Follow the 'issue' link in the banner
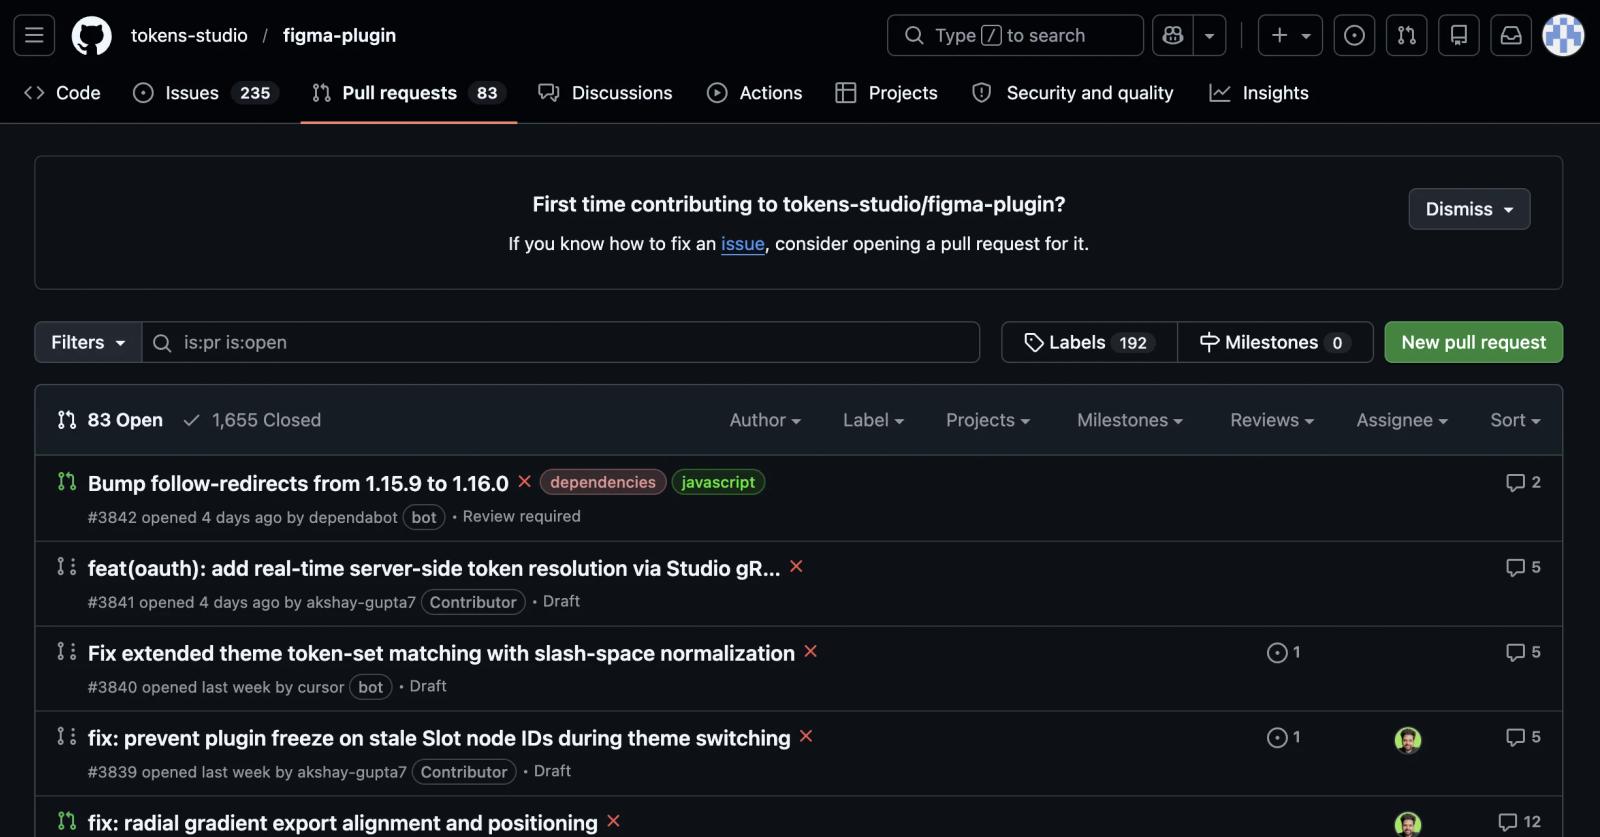Screen dimensions: 1600x837 [x=743, y=244]
